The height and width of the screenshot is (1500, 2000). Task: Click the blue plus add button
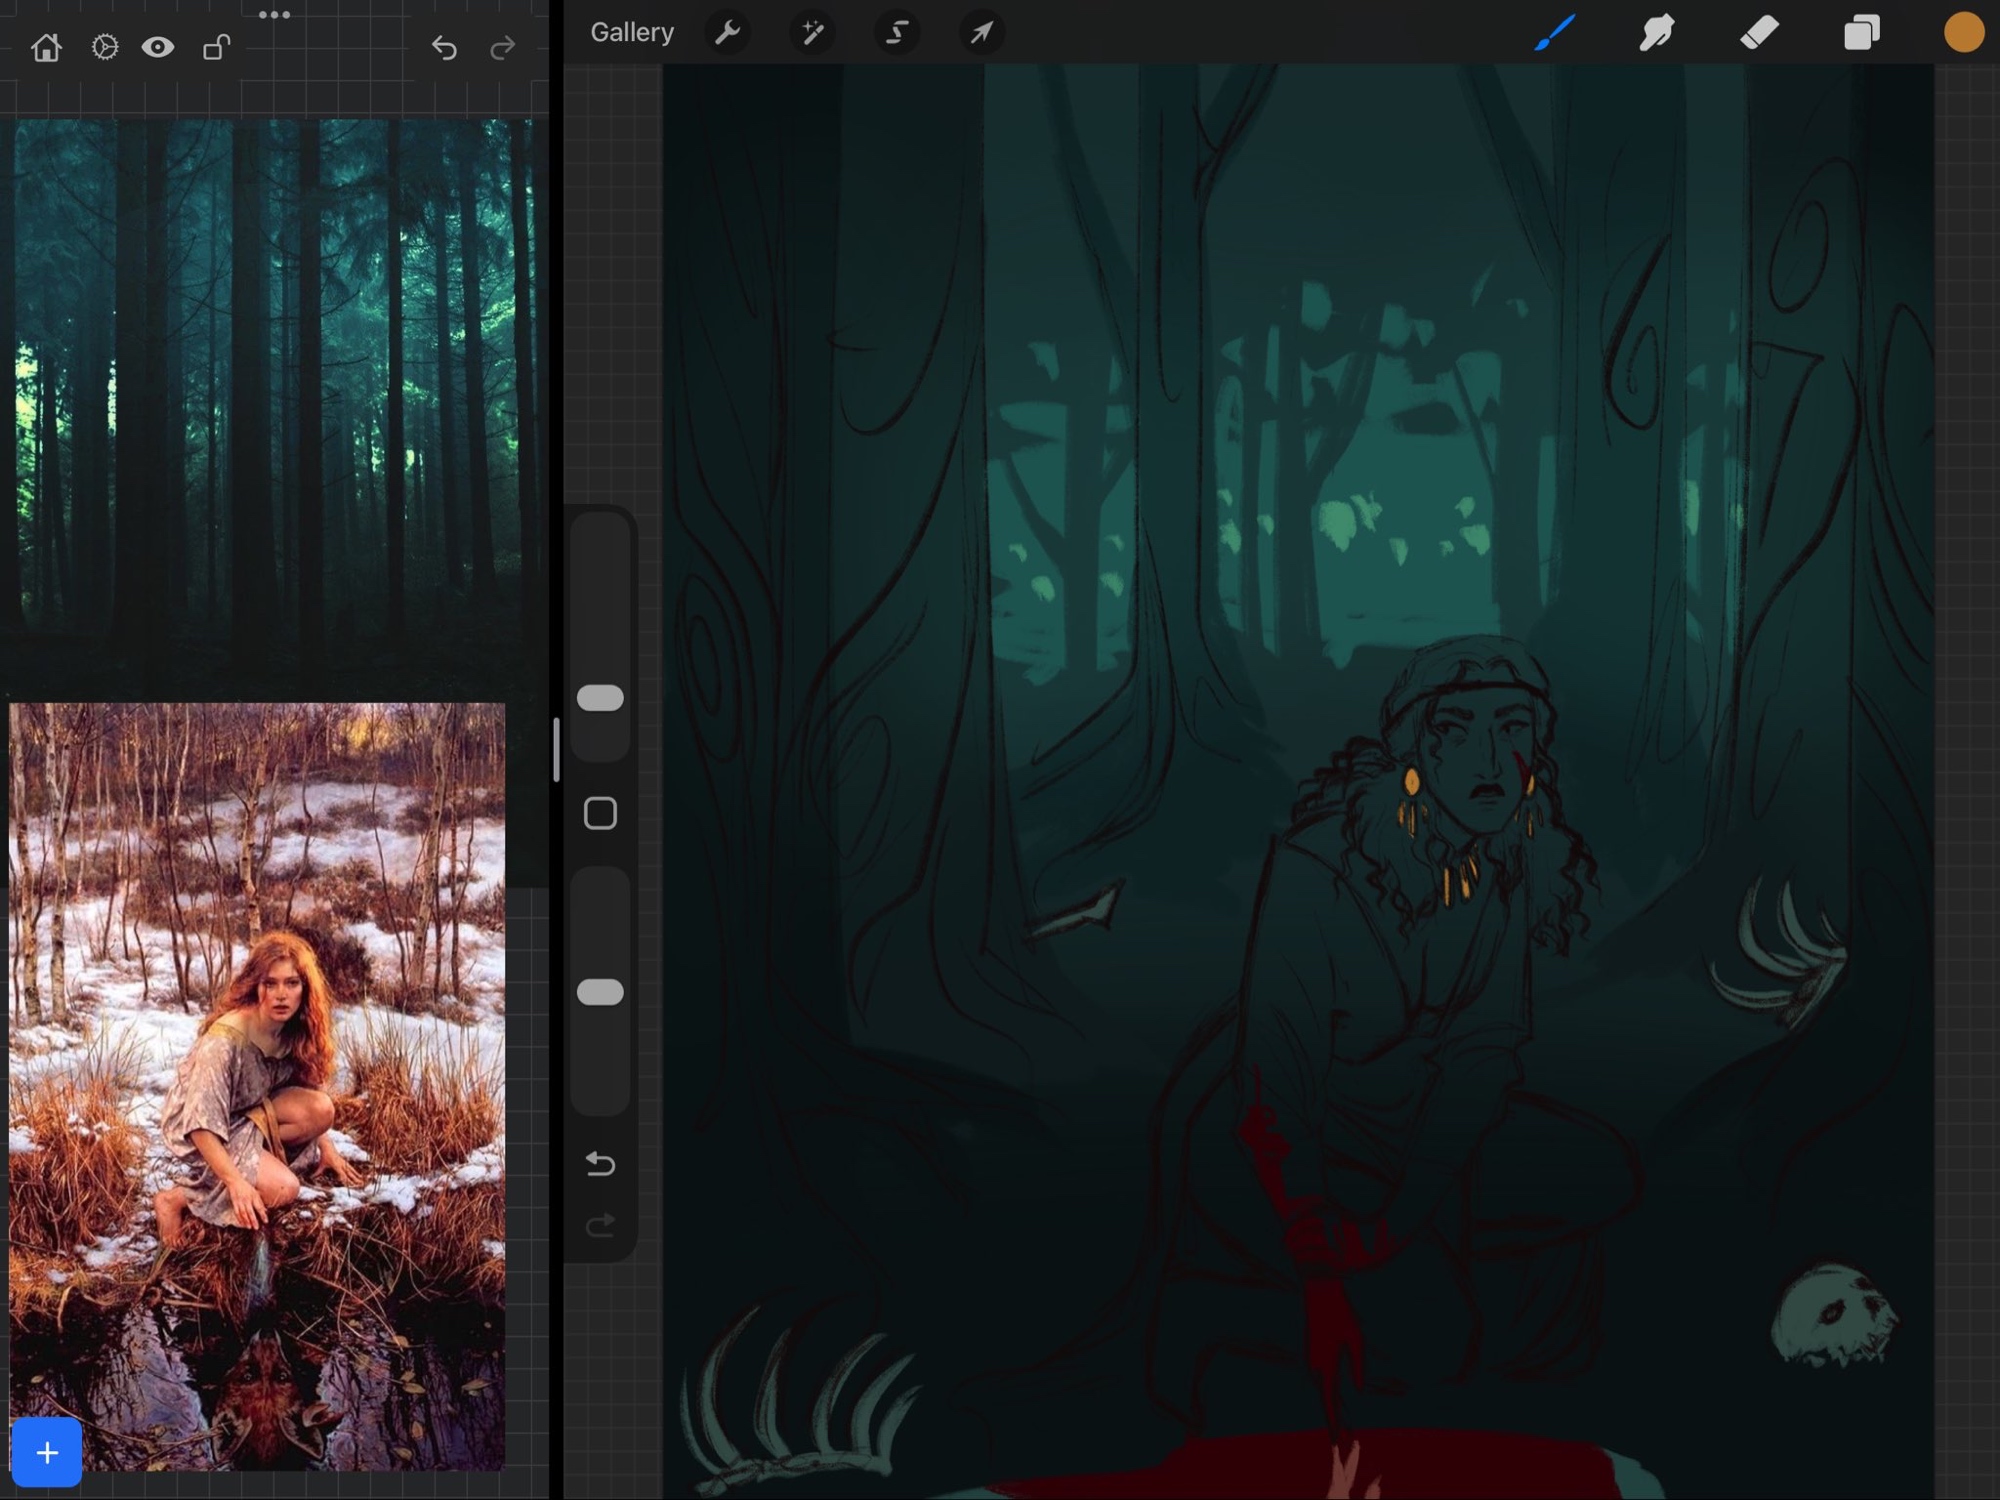[47, 1452]
